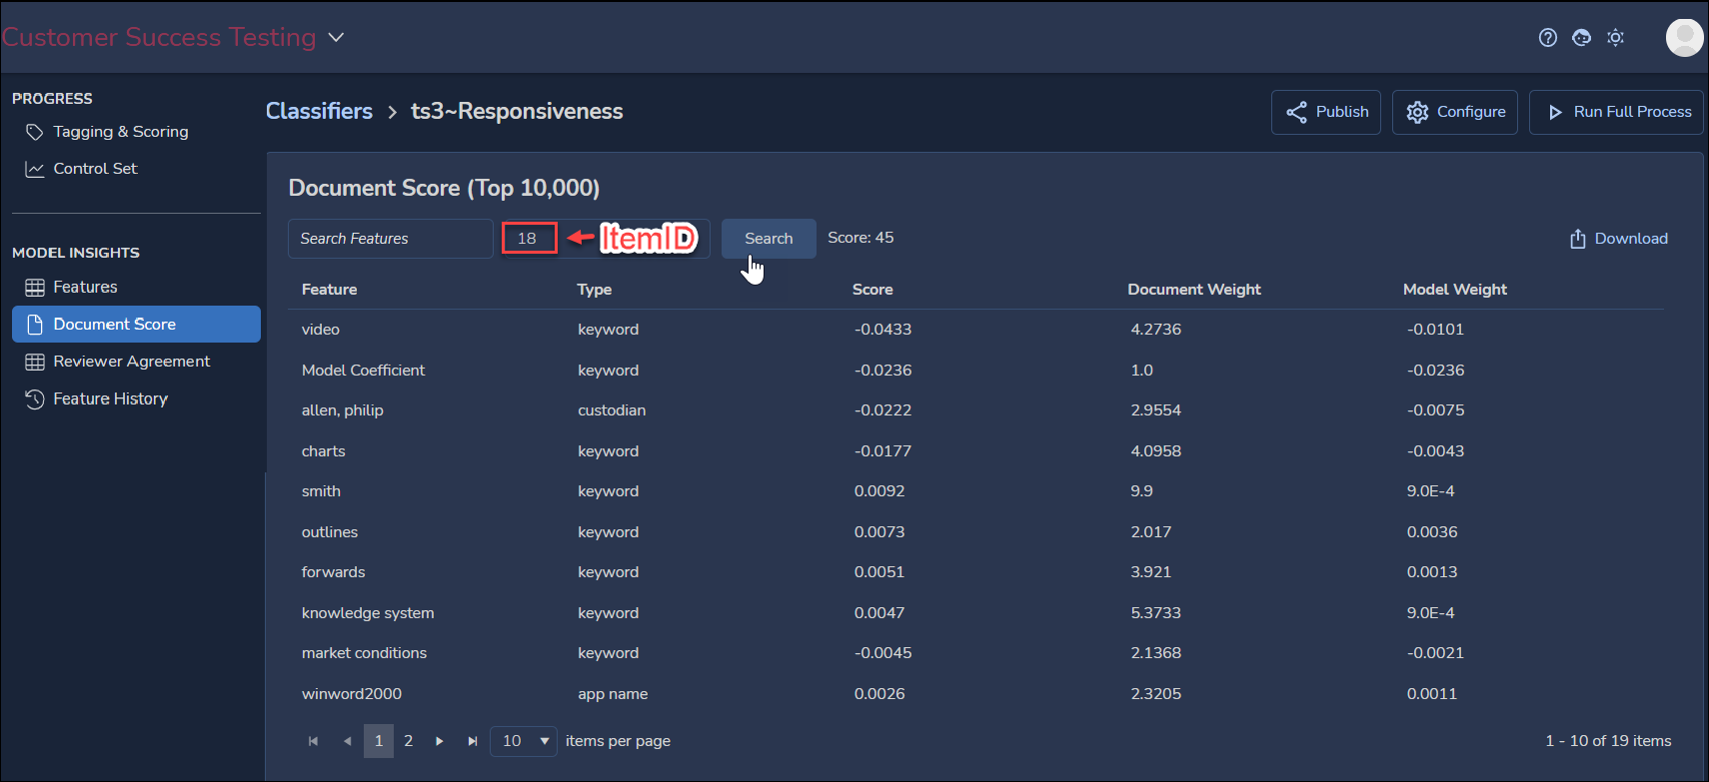Click the Score column header
Image resolution: width=1709 pixels, height=782 pixels.
(872, 289)
